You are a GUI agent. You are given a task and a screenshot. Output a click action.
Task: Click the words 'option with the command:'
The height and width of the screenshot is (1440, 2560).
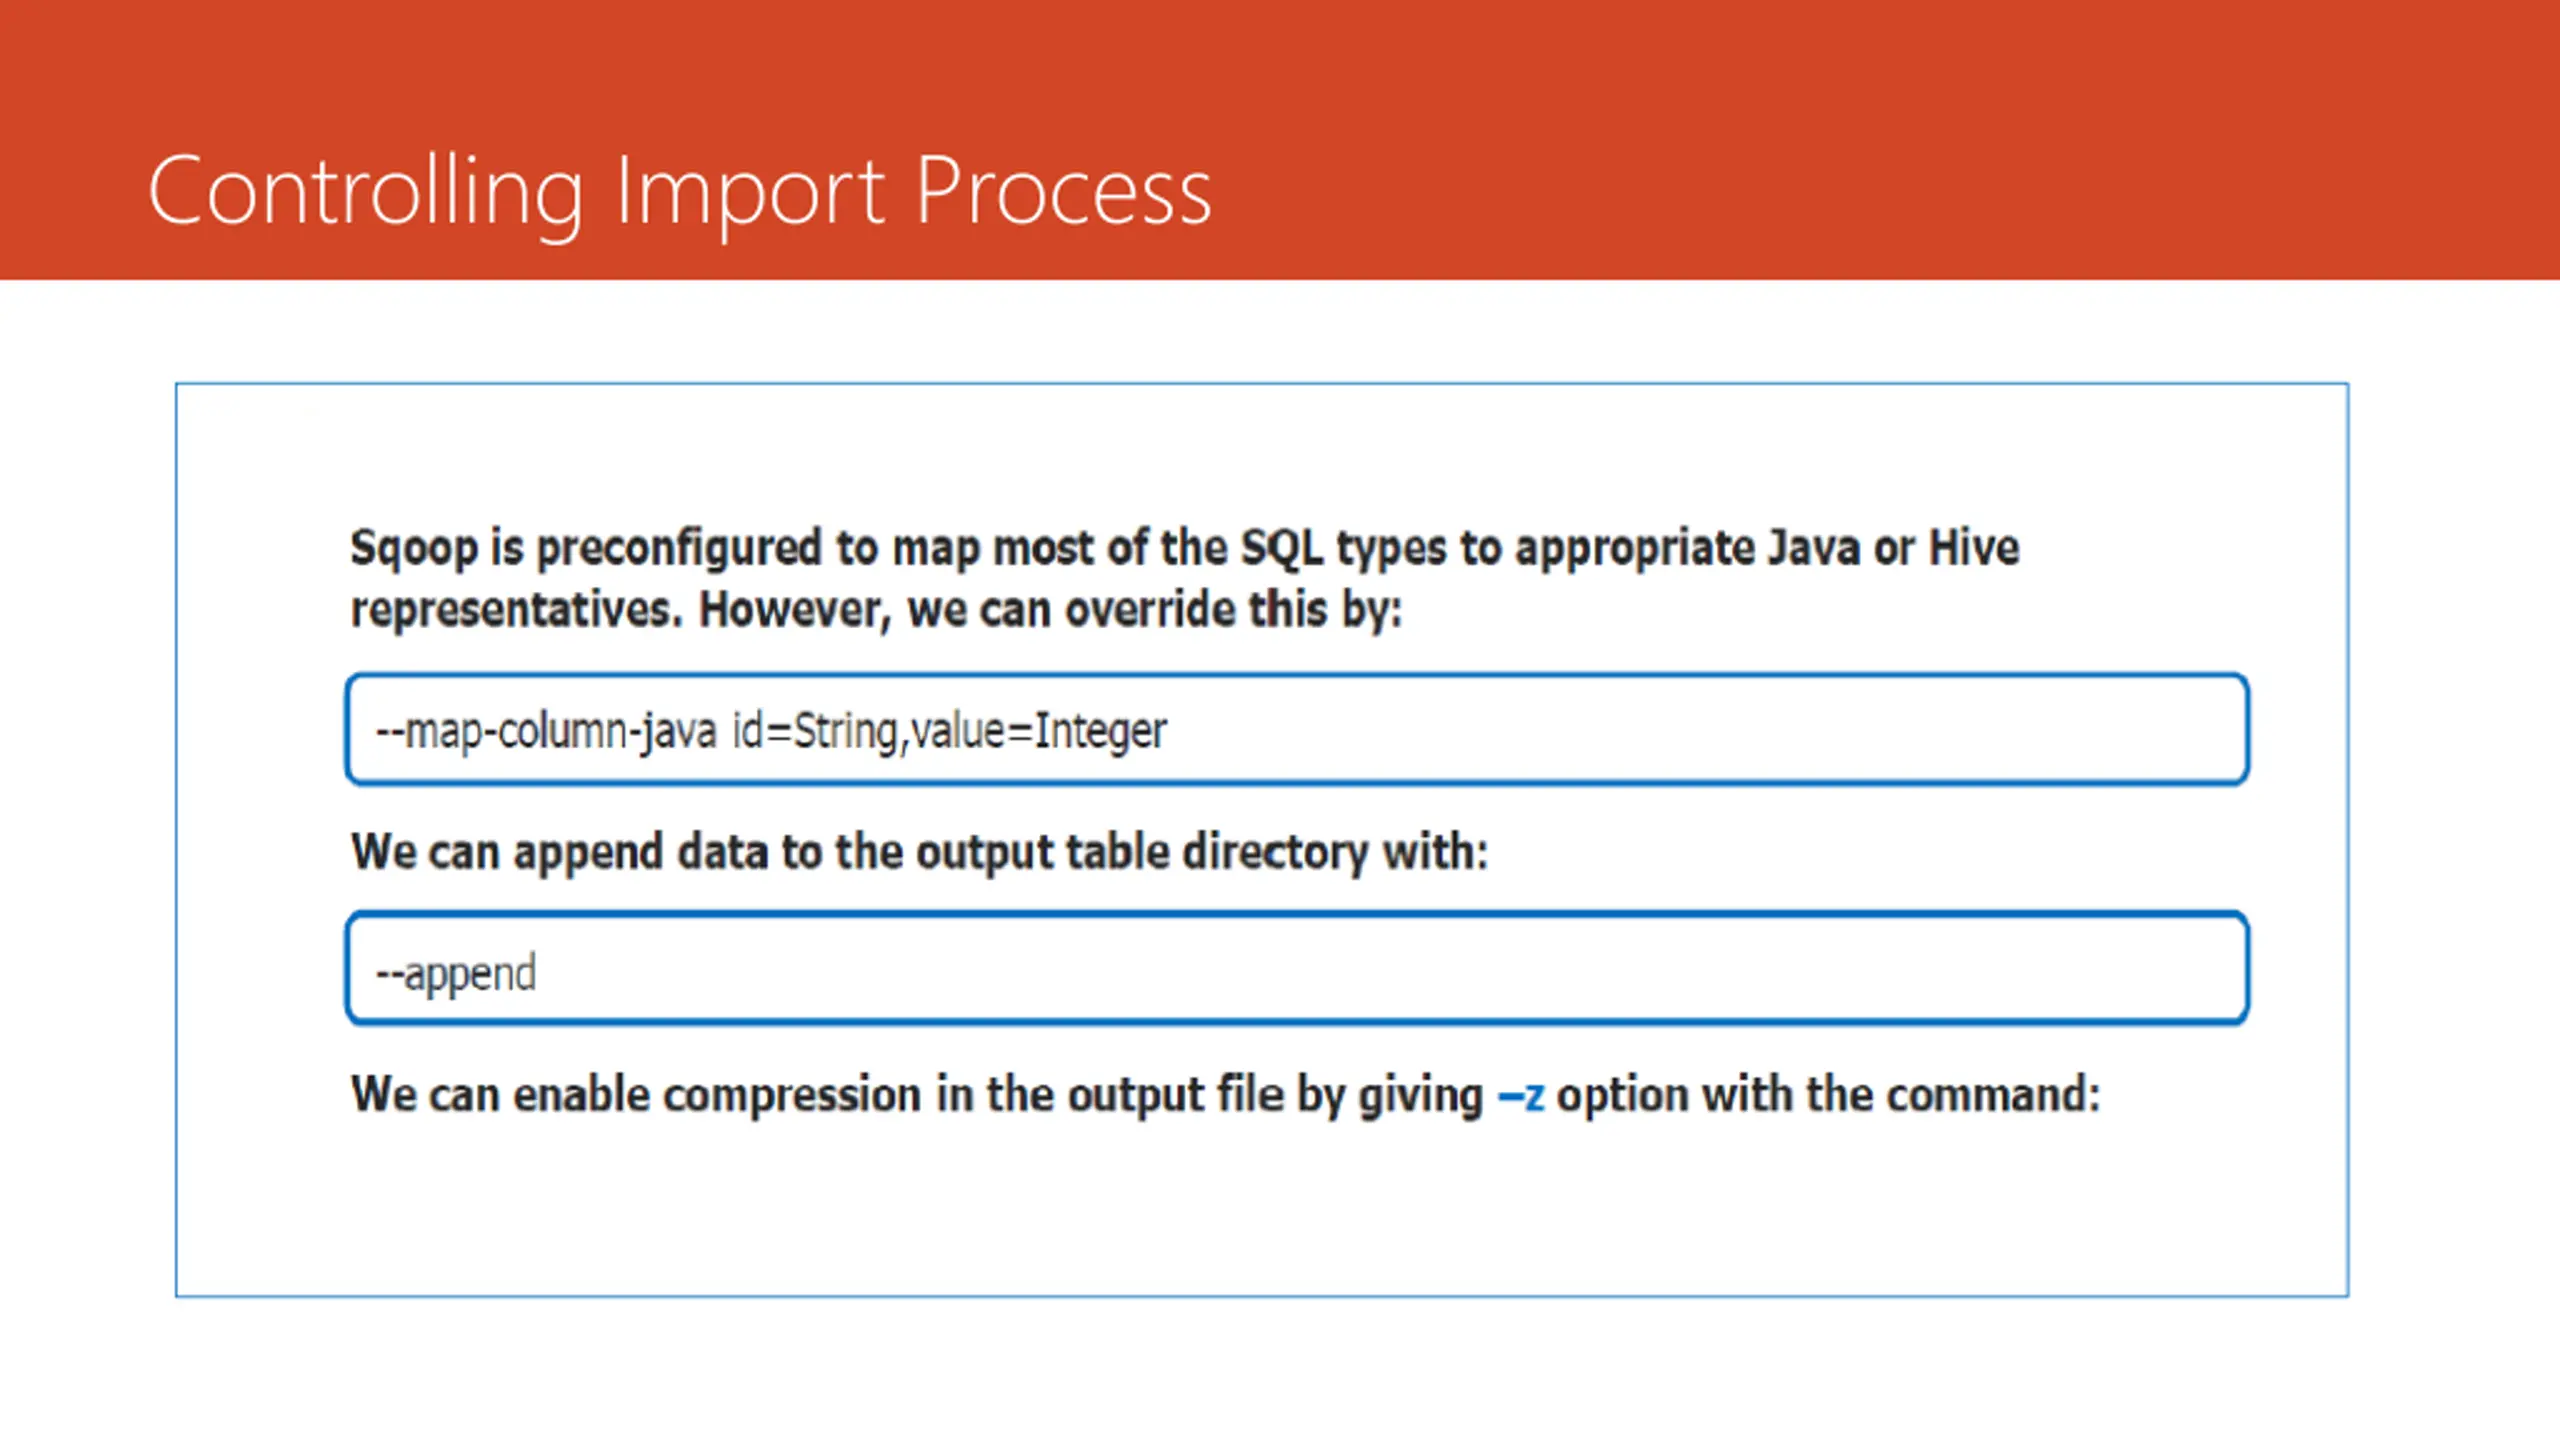click(1828, 1095)
